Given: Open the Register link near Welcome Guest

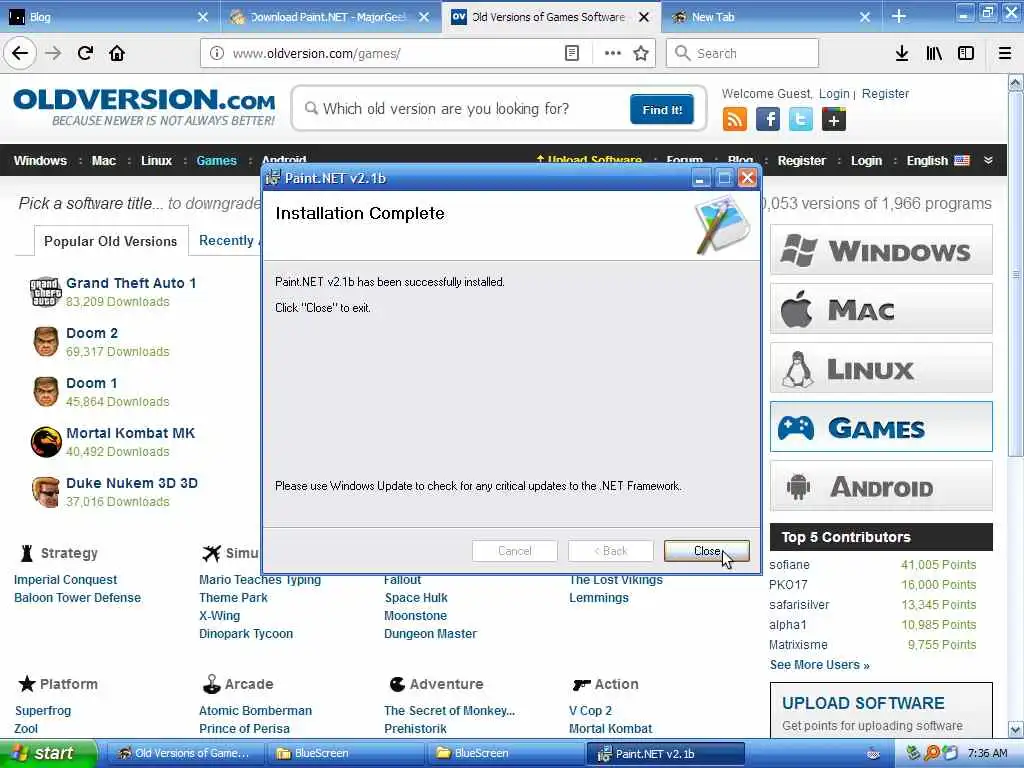Looking at the screenshot, I should coord(885,93).
